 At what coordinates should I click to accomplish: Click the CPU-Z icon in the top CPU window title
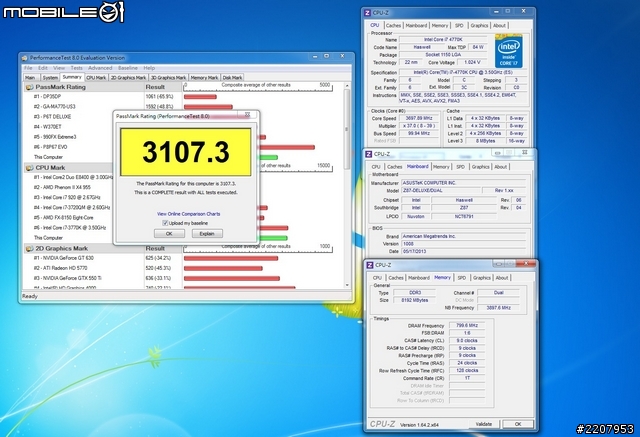(367, 13)
